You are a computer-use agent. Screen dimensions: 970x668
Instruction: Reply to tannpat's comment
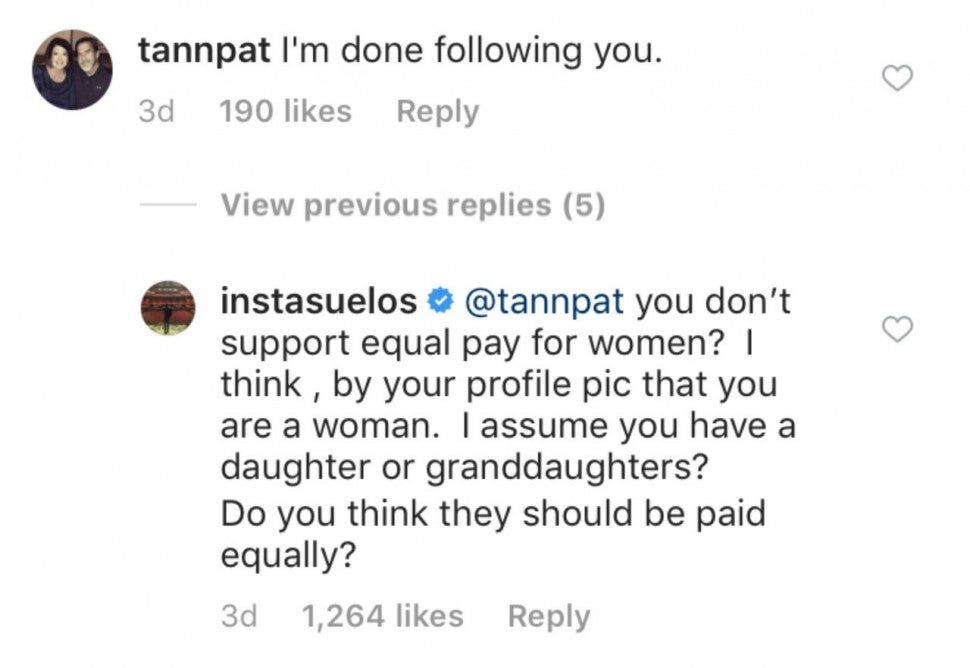[437, 111]
